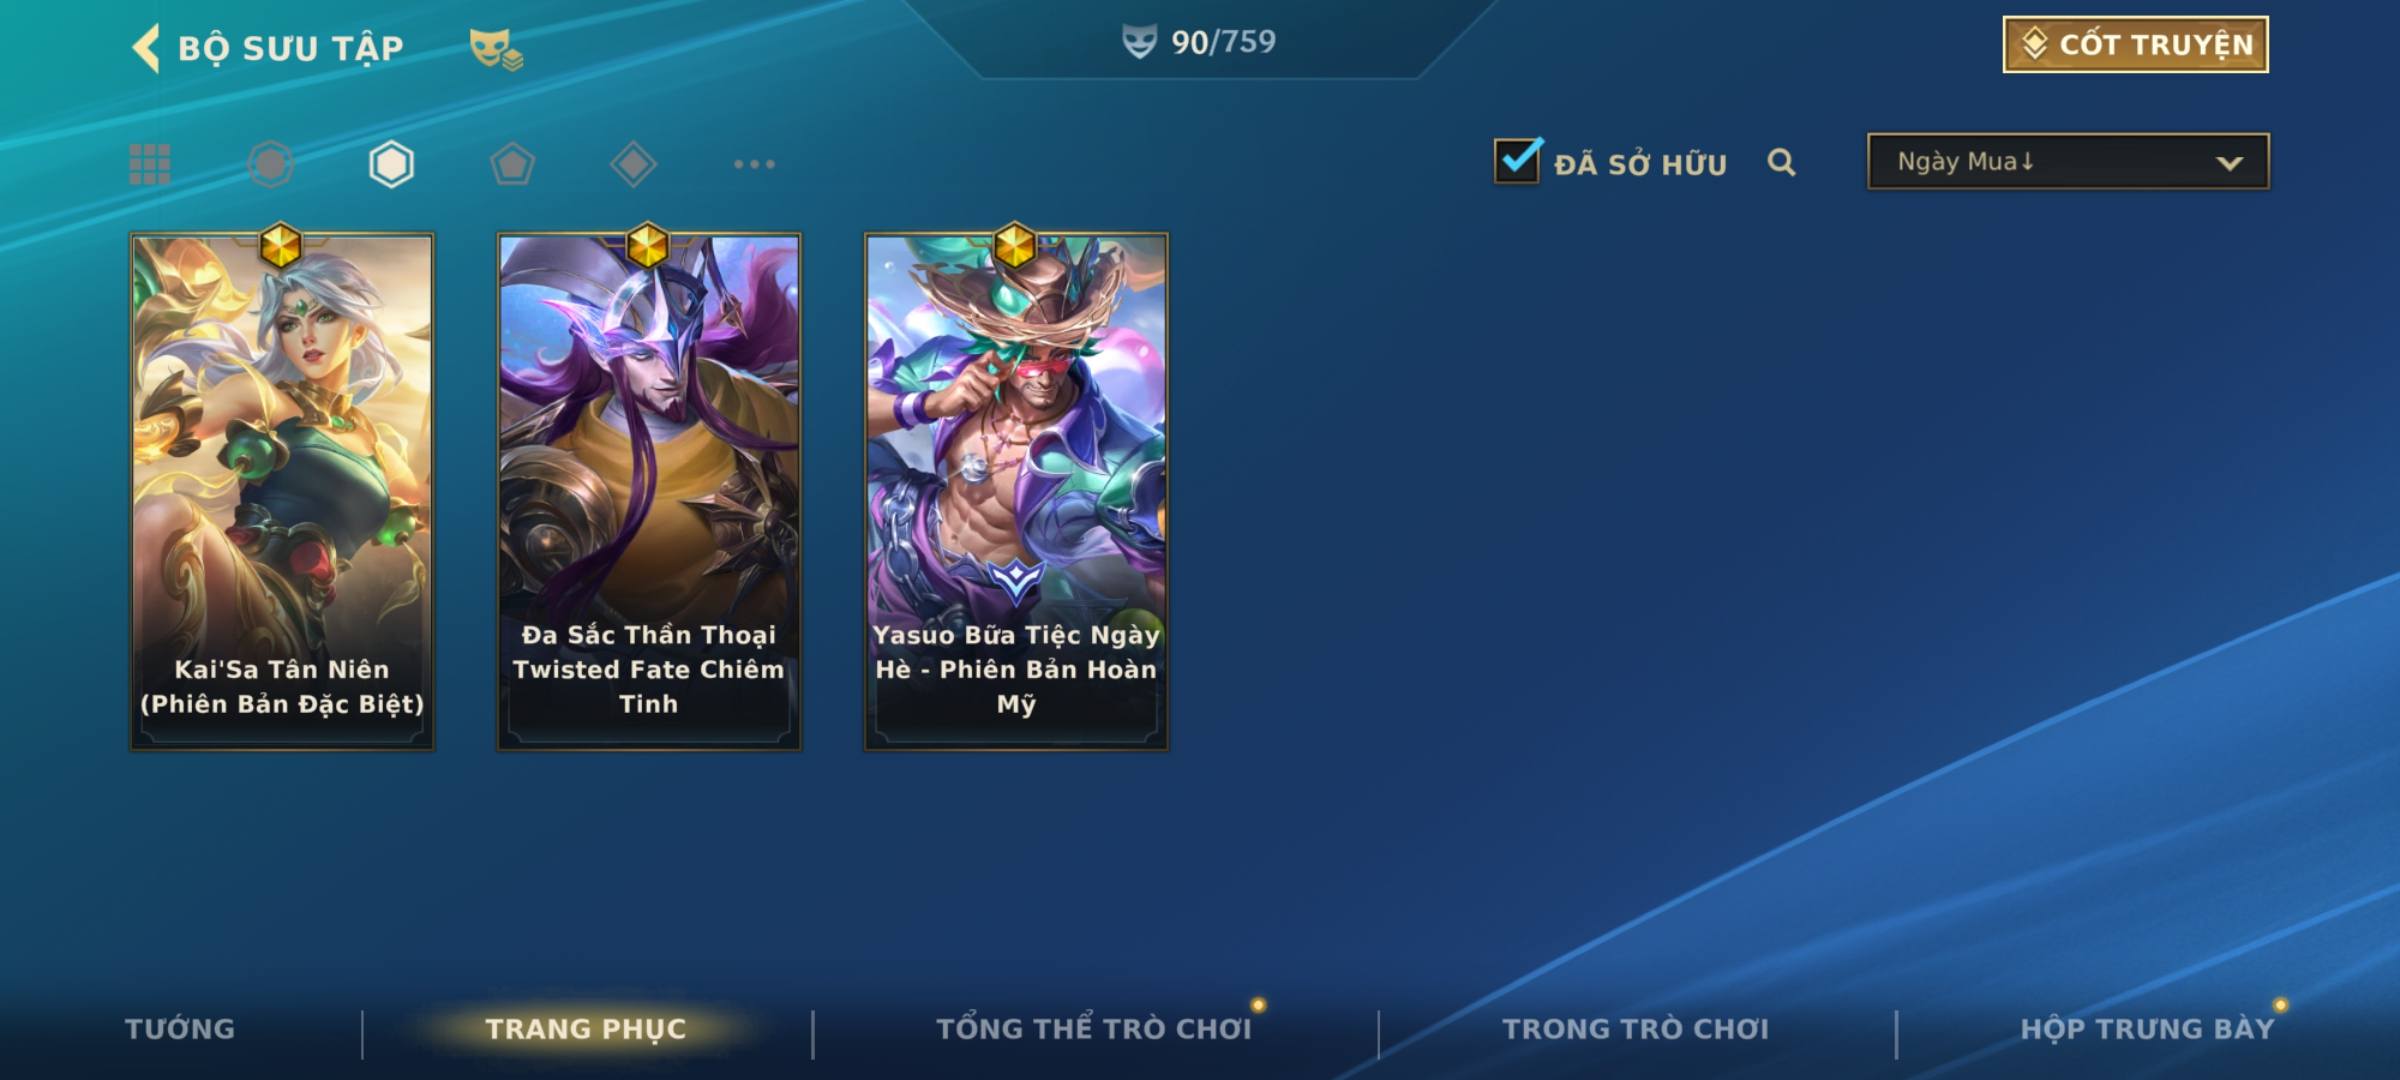Select the hexagon rarity filter icon

coord(391,164)
